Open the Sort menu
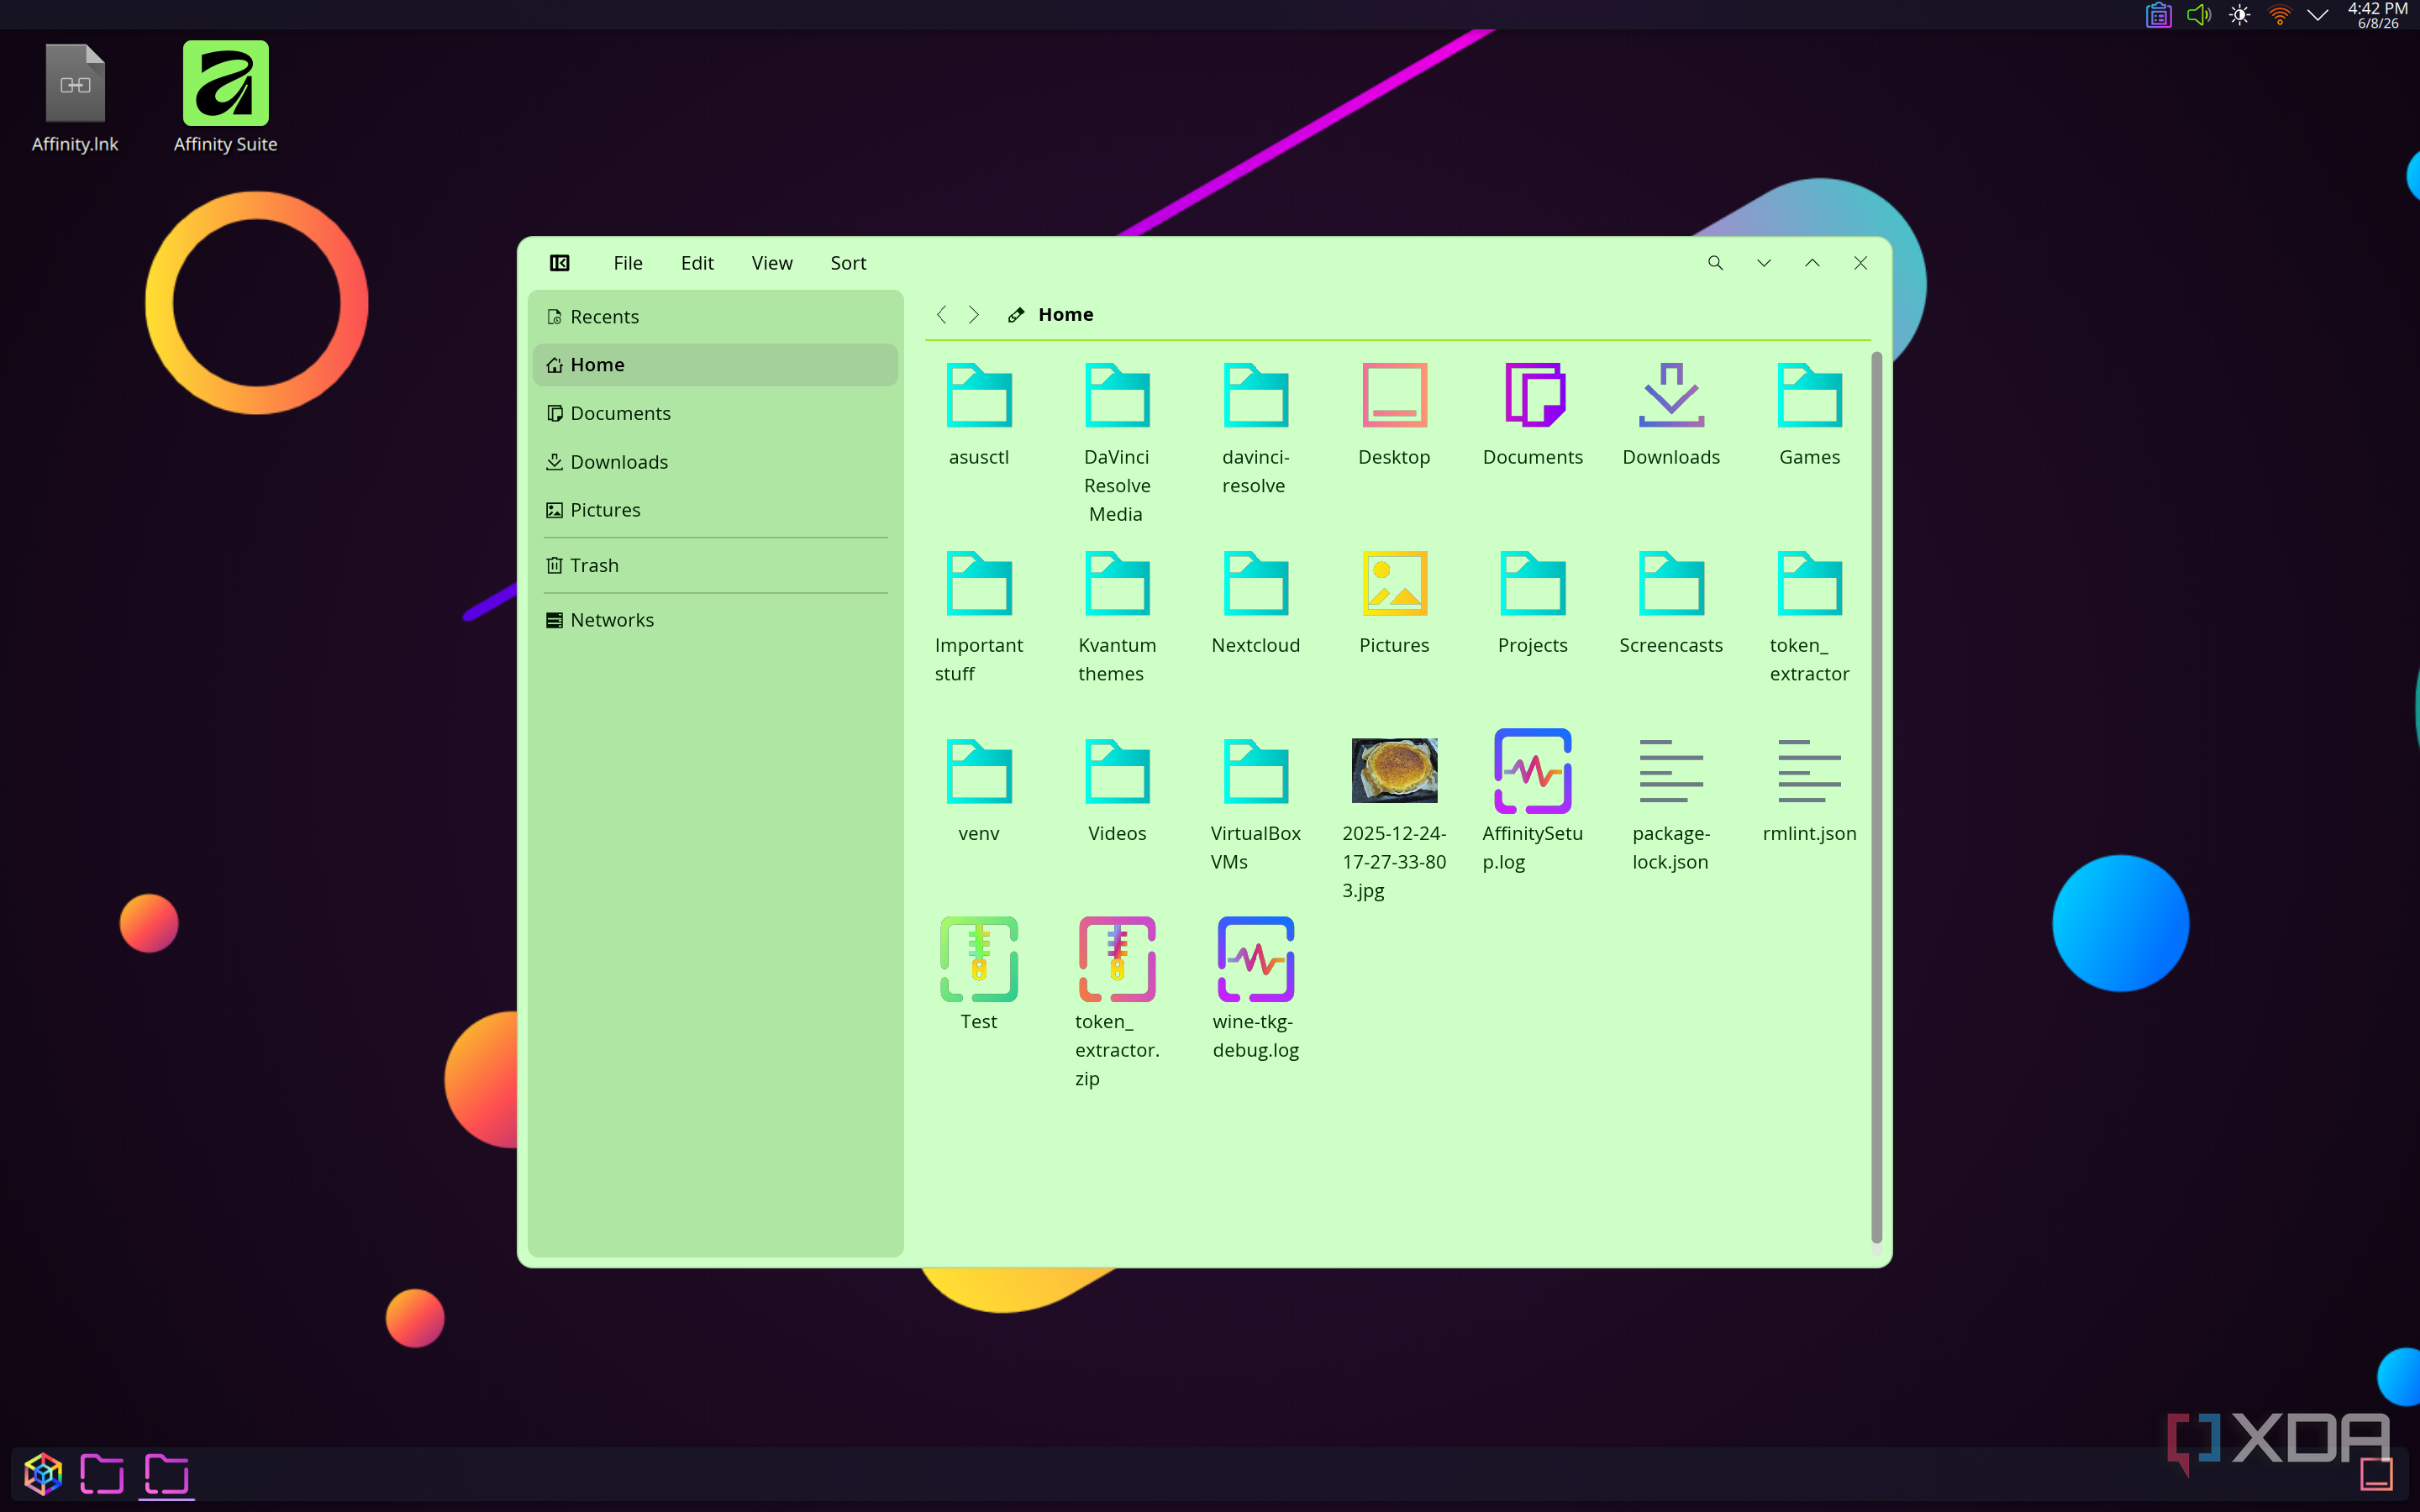2420x1512 pixels. point(848,263)
